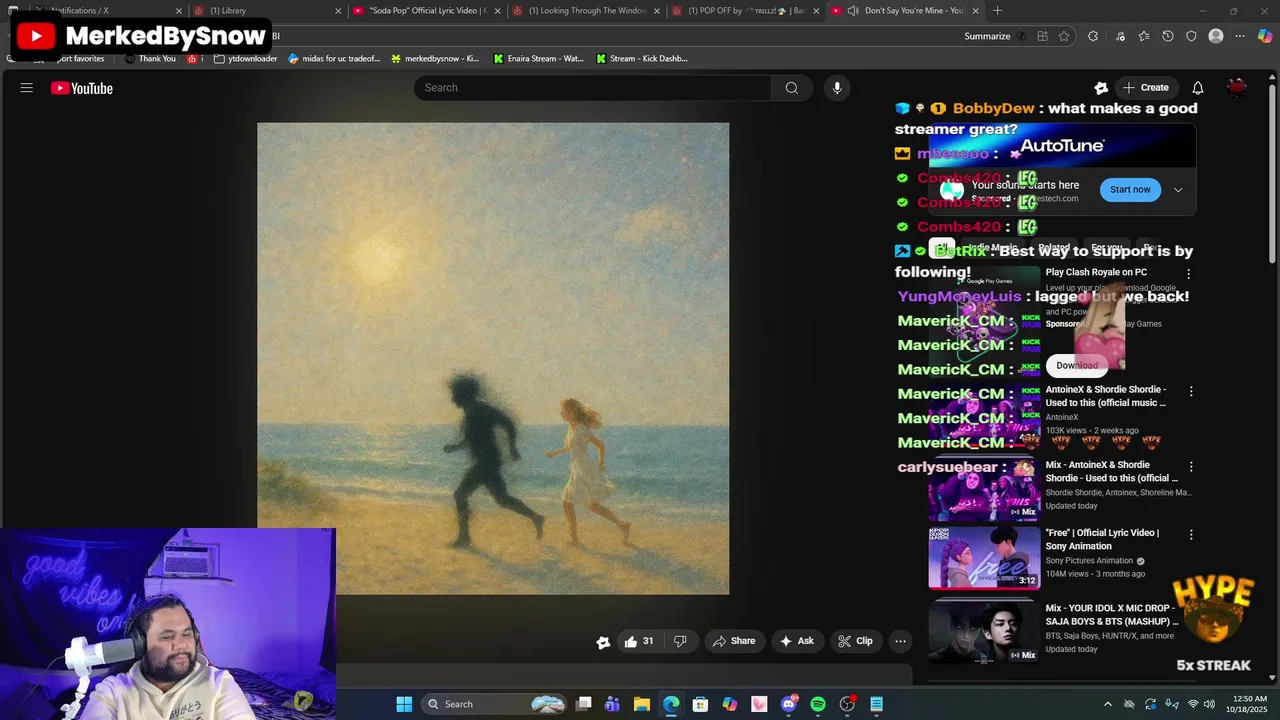Open the ytdownloader bookmark
This screenshot has height=720, width=1280.
tap(245, 58)
